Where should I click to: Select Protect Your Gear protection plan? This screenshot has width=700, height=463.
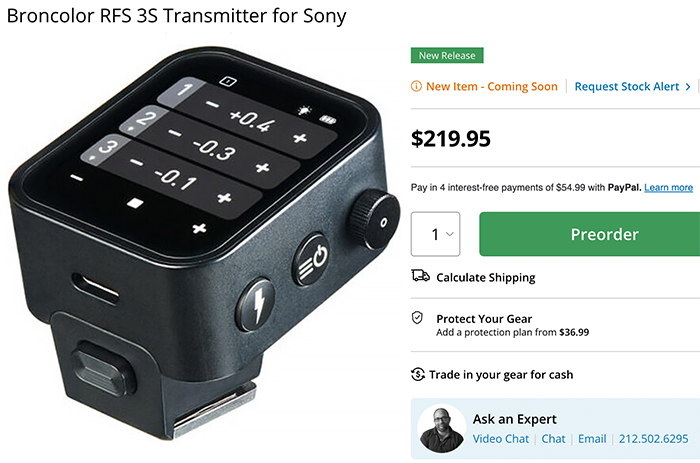pos(512,325)
